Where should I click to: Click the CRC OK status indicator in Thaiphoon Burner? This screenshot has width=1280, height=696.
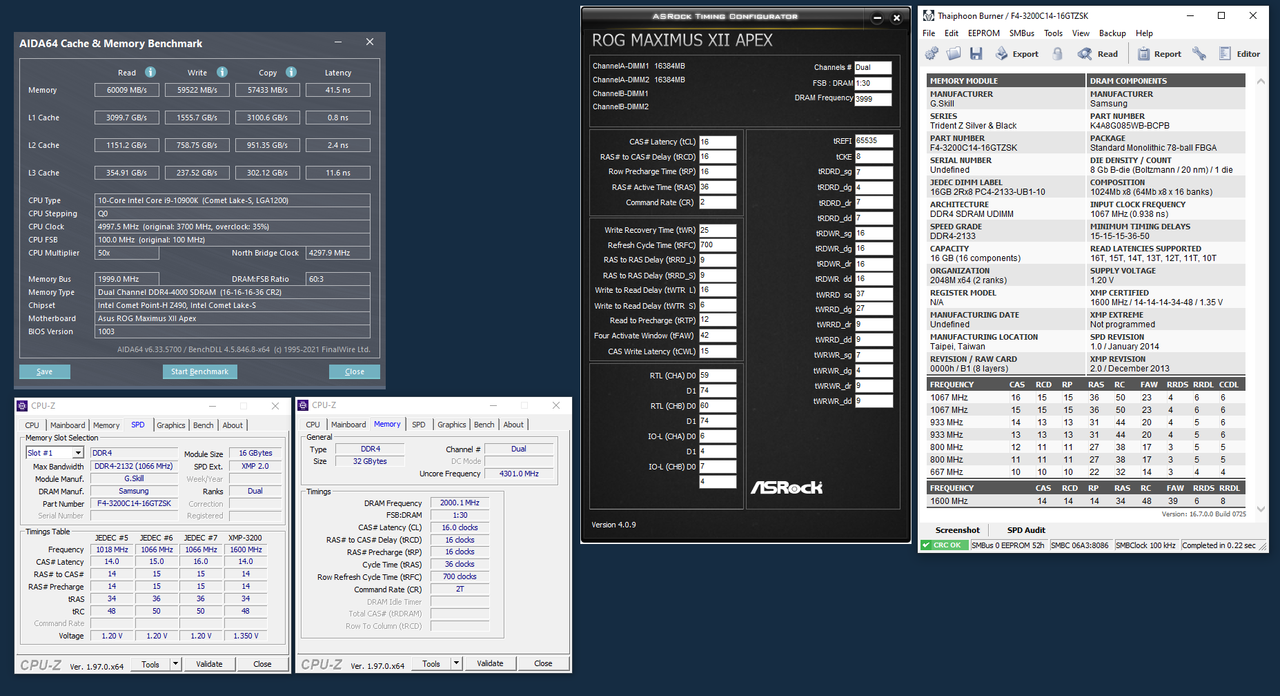pos(944,546)
